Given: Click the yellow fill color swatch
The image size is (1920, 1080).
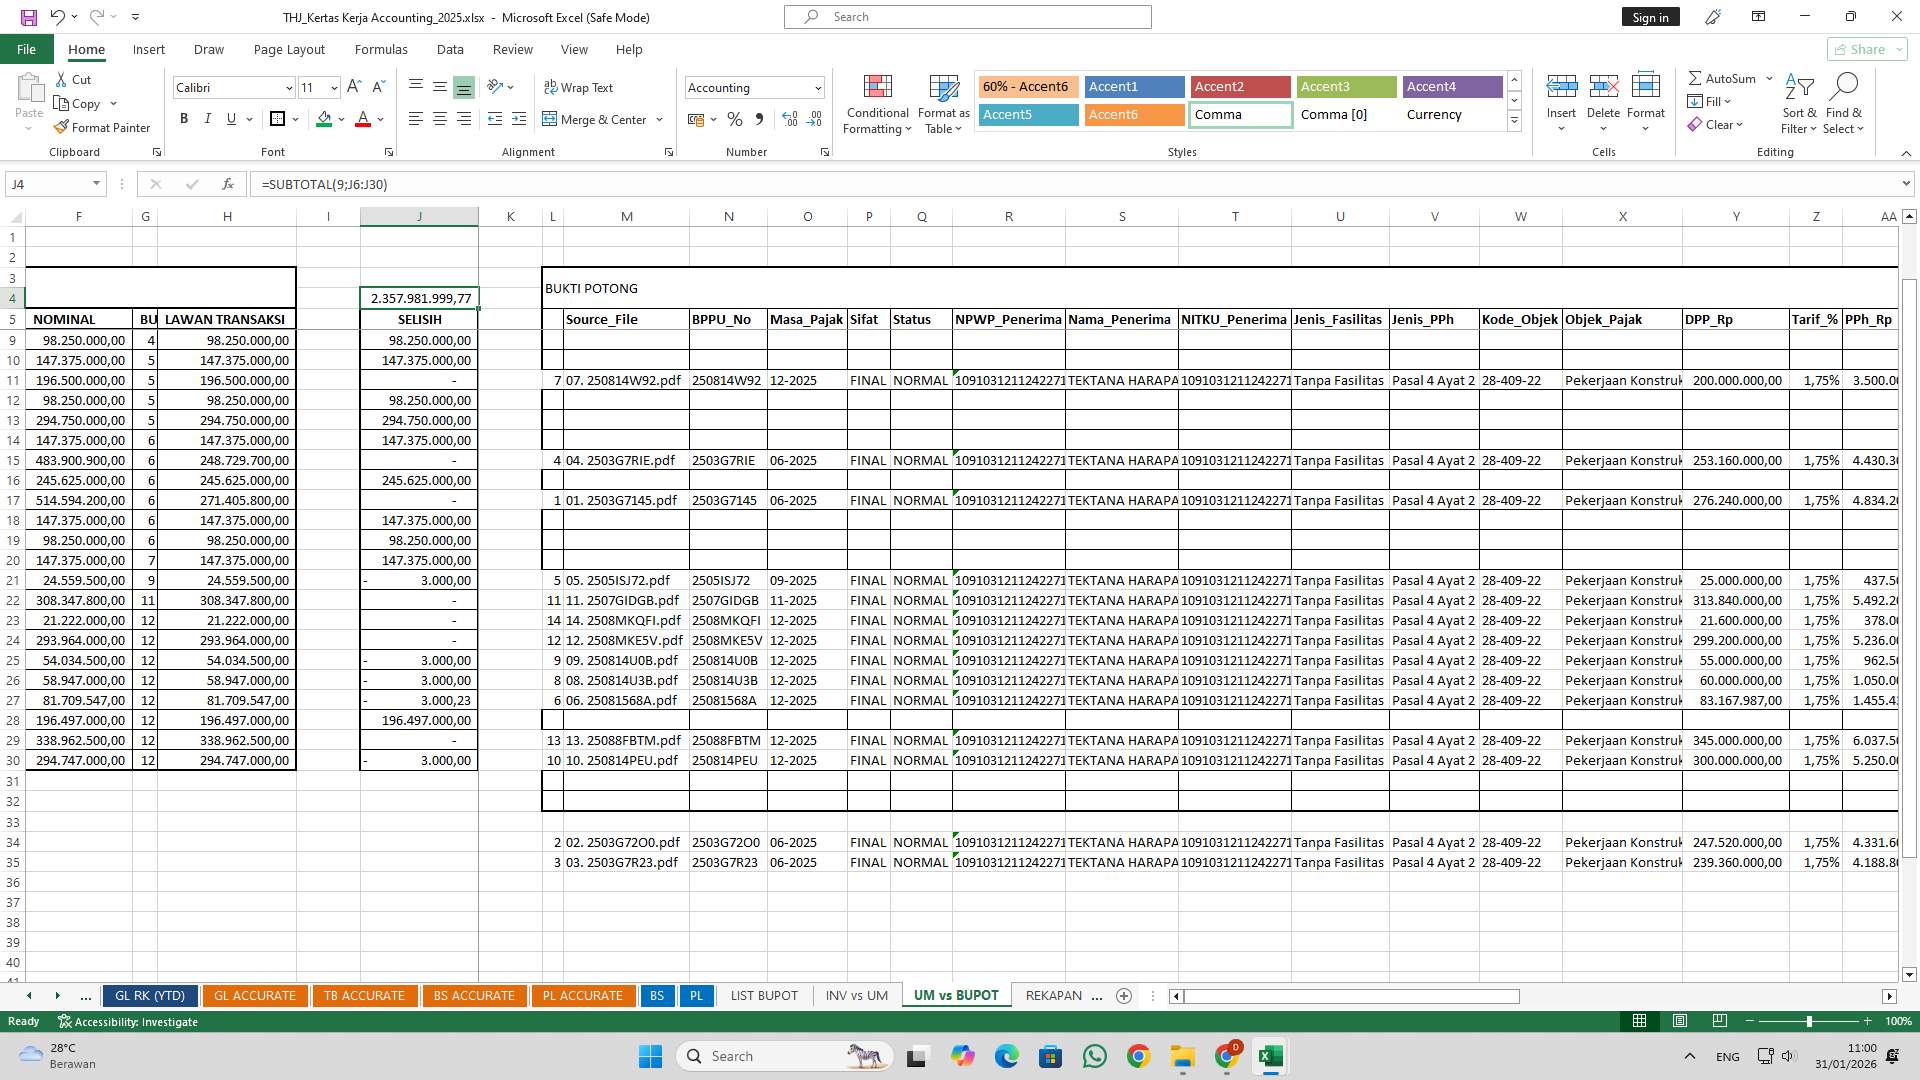Looking at the screenshot, I should click(324, 119).
